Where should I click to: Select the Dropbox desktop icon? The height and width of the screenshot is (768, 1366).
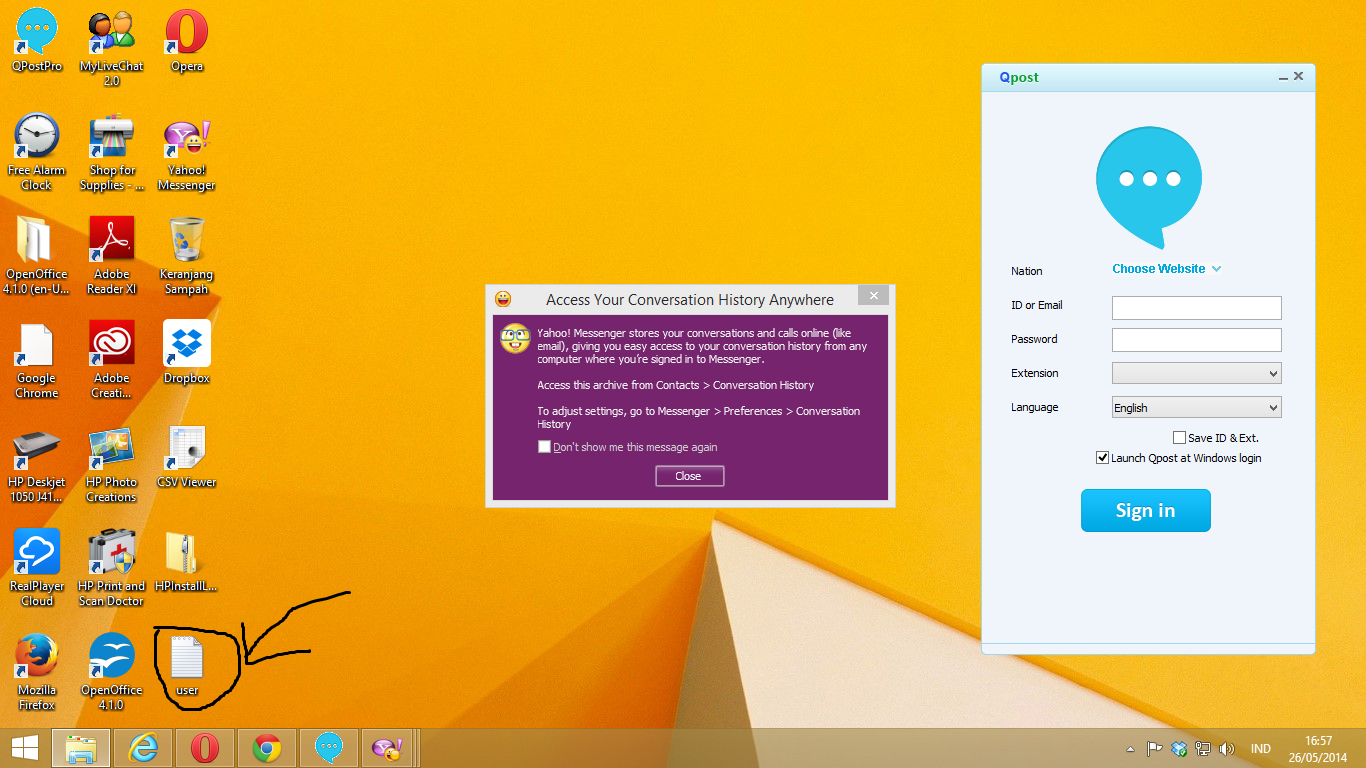click(186, 346)
